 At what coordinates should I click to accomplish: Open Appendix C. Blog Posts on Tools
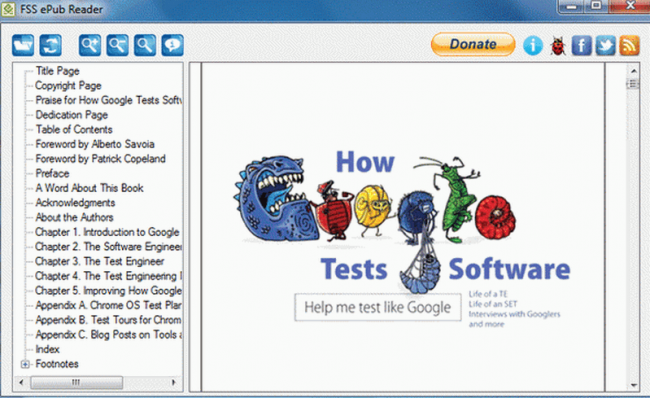pyautogui.click(x=108, y=335)
